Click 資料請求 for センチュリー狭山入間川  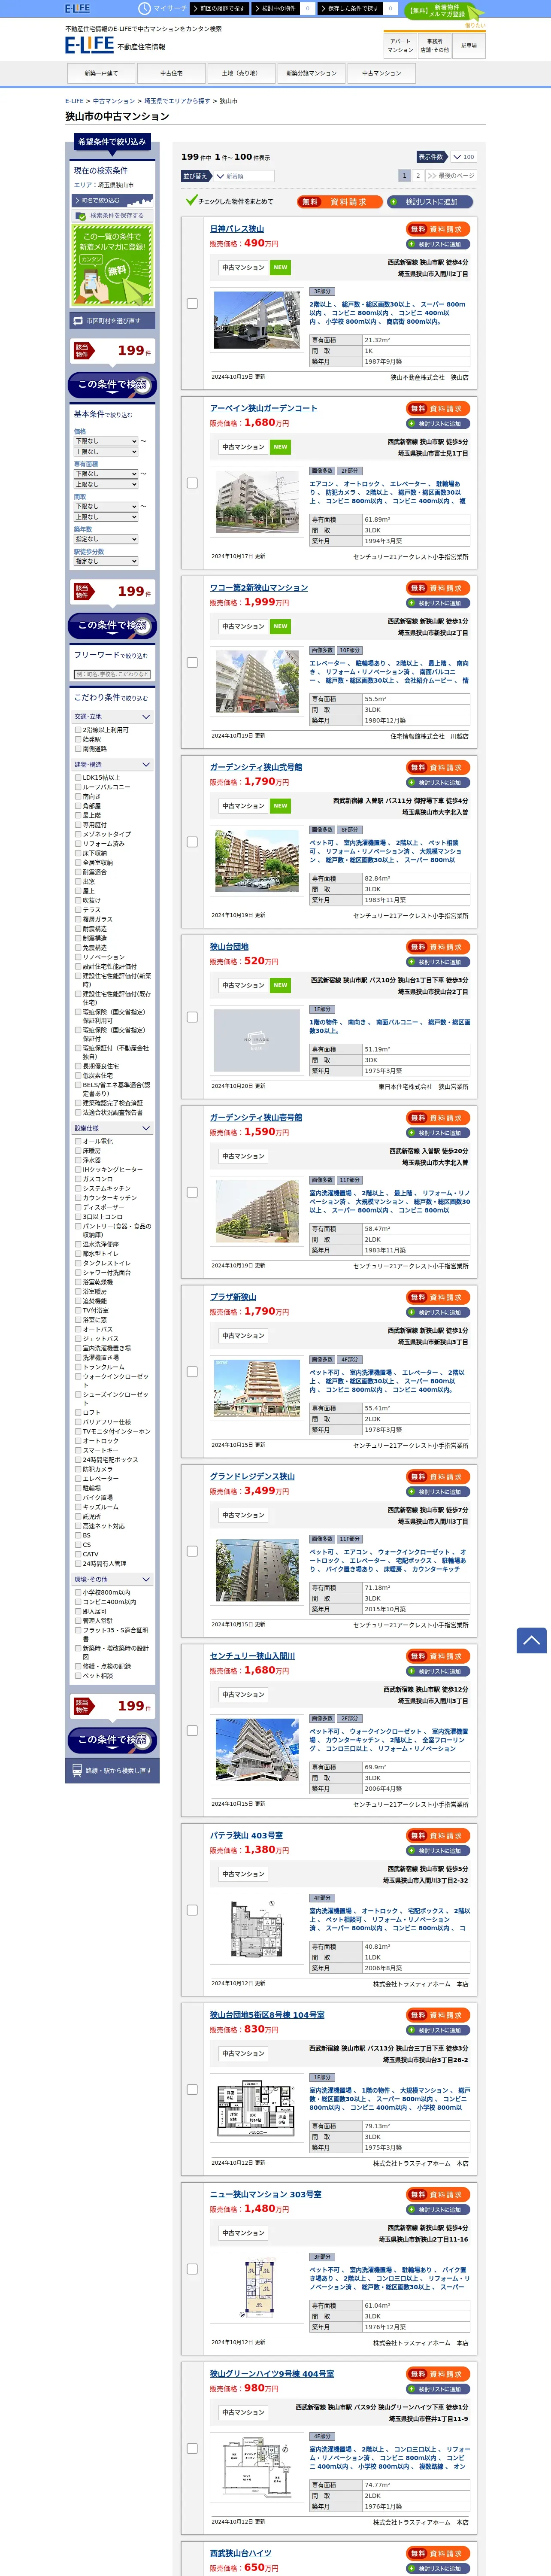[x=438, y=1656]
